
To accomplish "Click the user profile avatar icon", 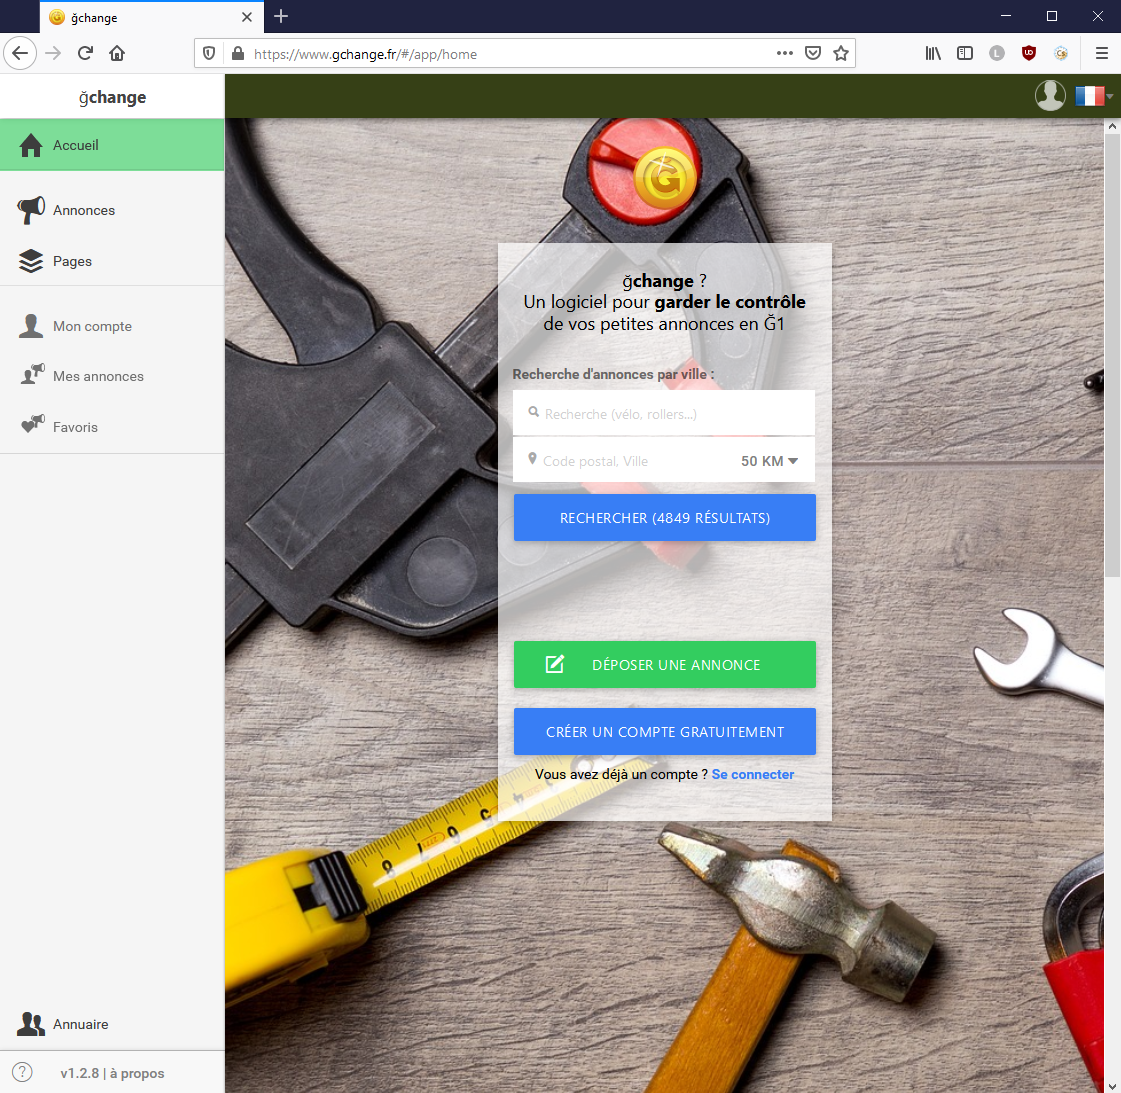I will coord(1050,96).
